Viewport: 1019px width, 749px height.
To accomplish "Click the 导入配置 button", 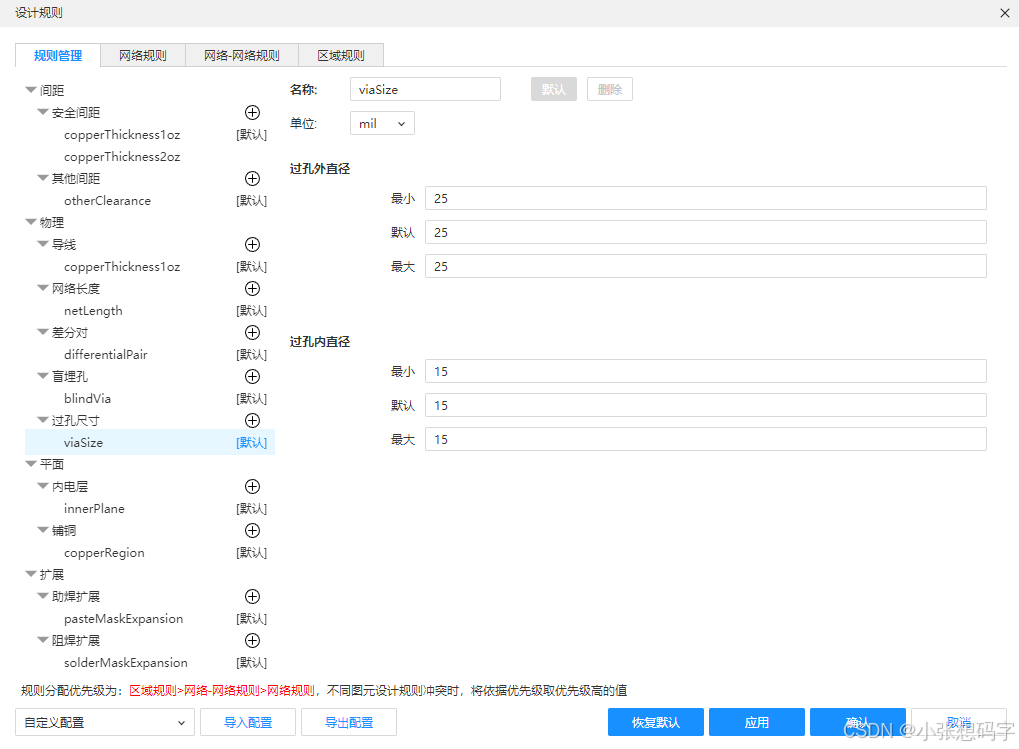I will [248, 722].
